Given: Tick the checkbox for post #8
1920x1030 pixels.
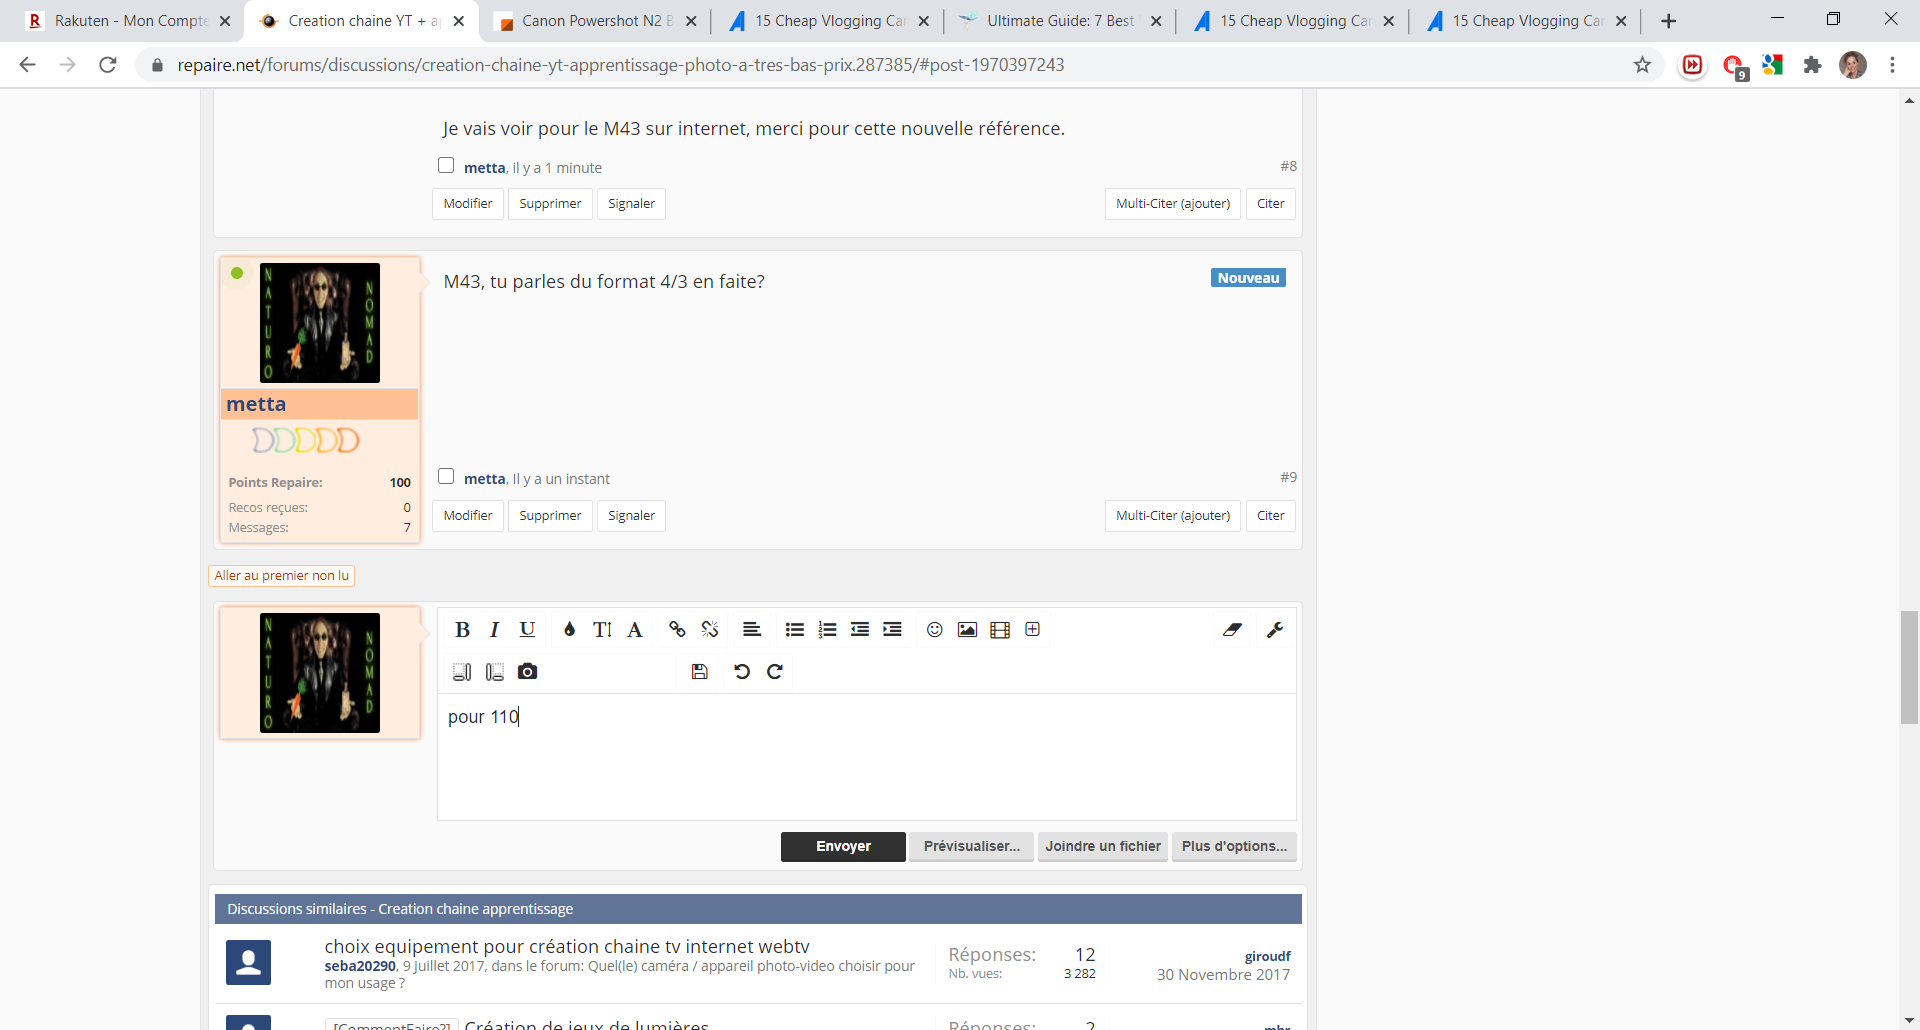Looking at the screenshot, I should pyautogui.click(x=446, y=166).
